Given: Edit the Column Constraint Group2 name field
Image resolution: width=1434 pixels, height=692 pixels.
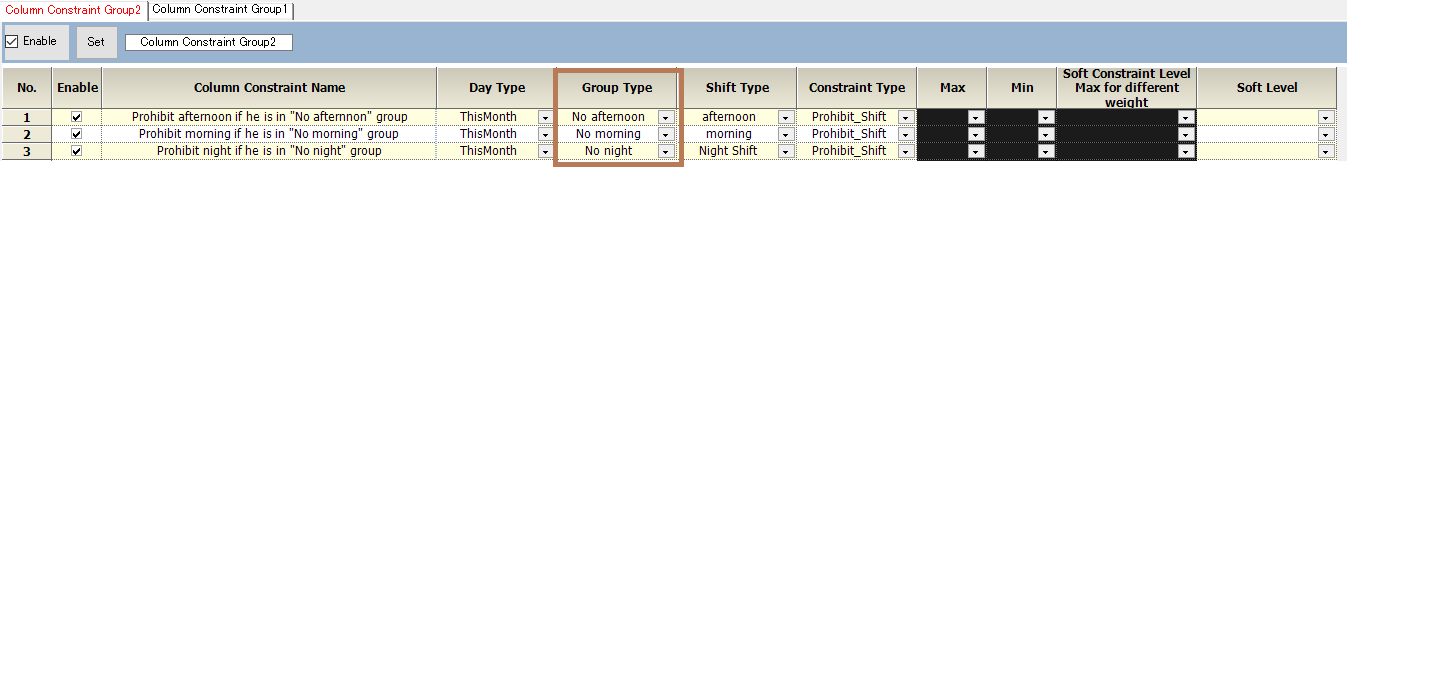Looking at the screenshot, I should pos(208,42).
